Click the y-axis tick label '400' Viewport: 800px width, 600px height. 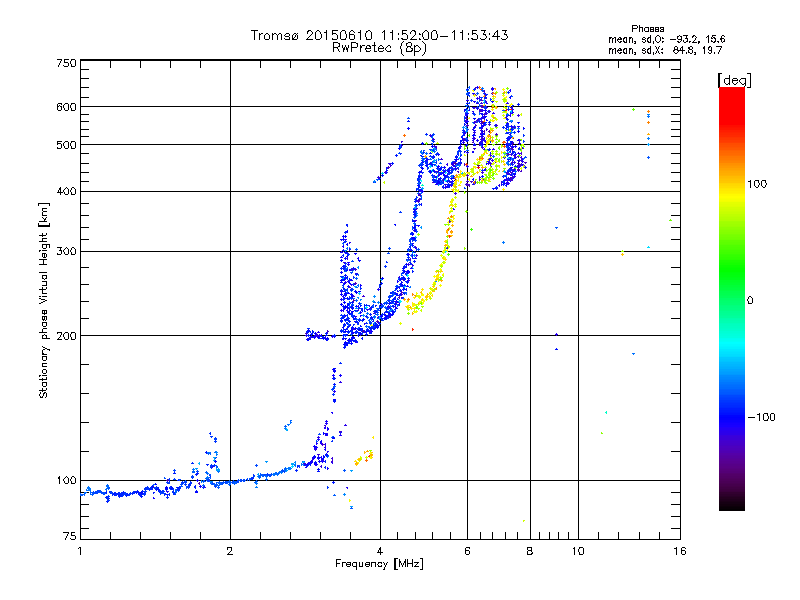click(66, 192)
